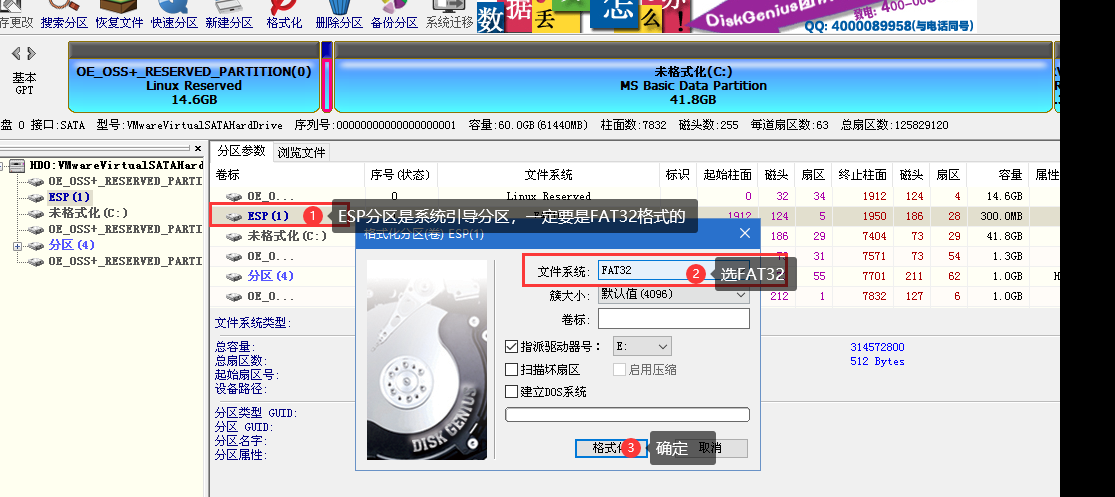This screenshot has height=497, width=1115.
Task: Tick the 建立DOS系统 checkbox
Action: pos(511,392)
